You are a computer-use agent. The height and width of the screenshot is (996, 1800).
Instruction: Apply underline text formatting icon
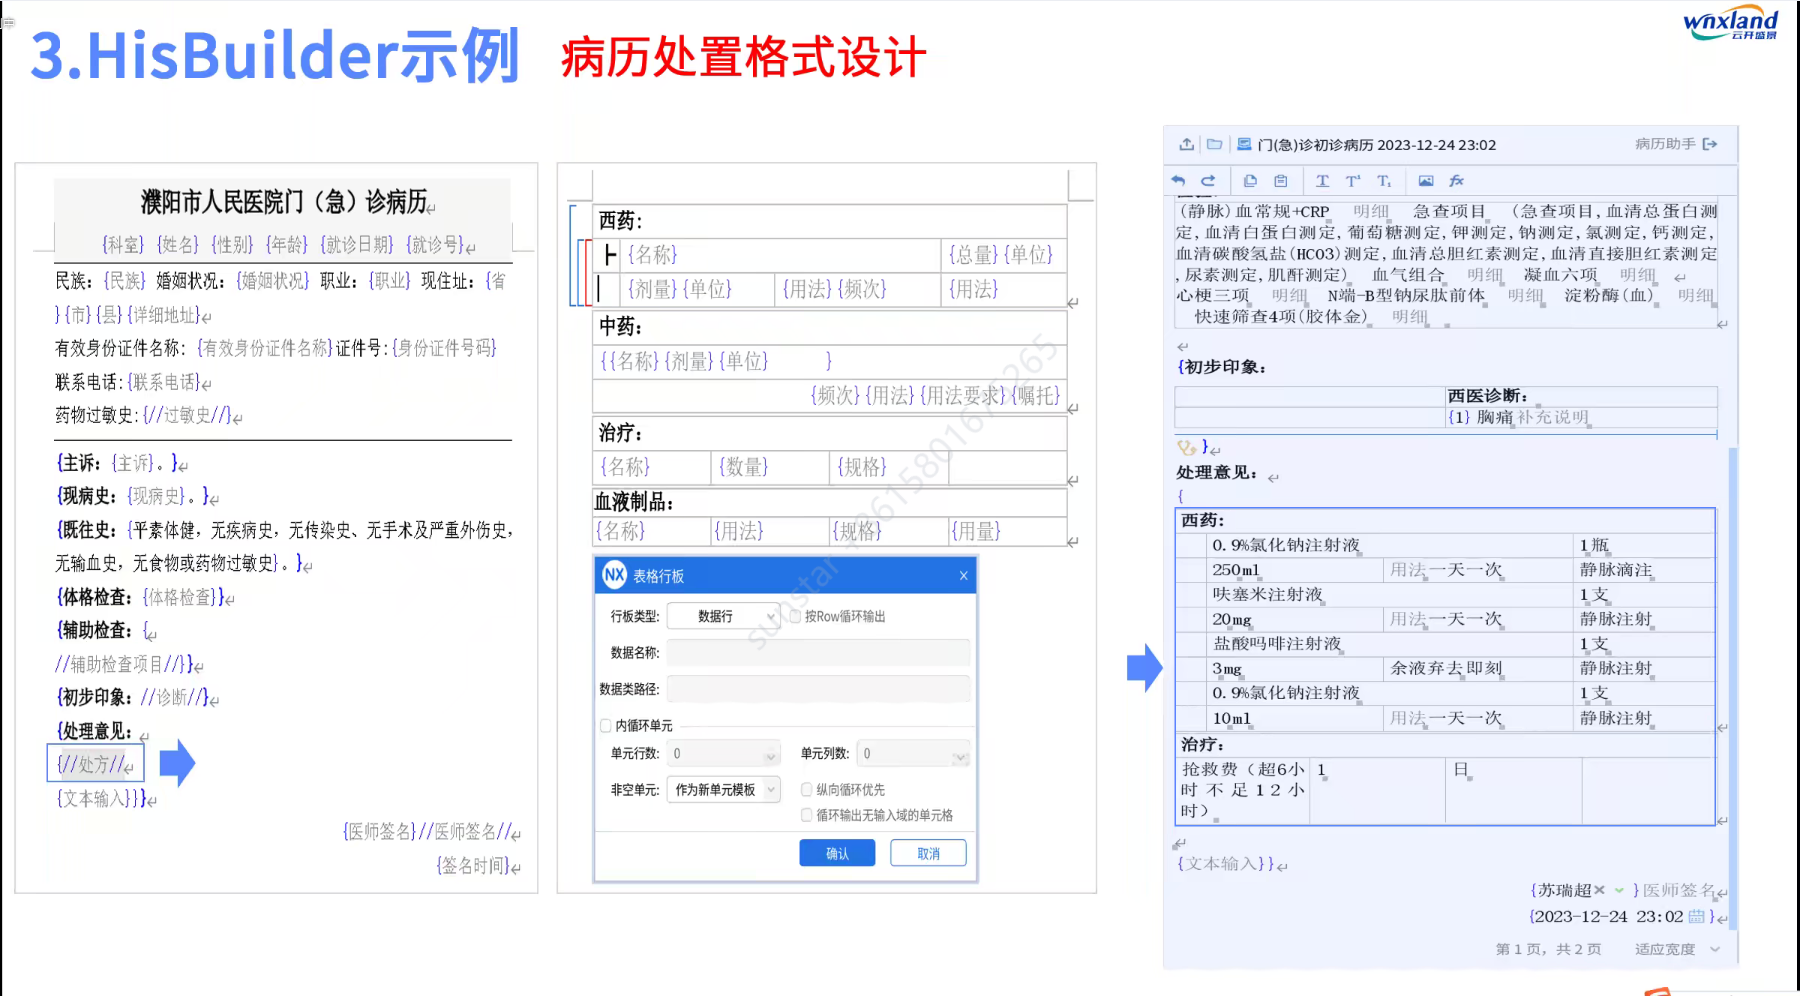(x=1322, y=181)
